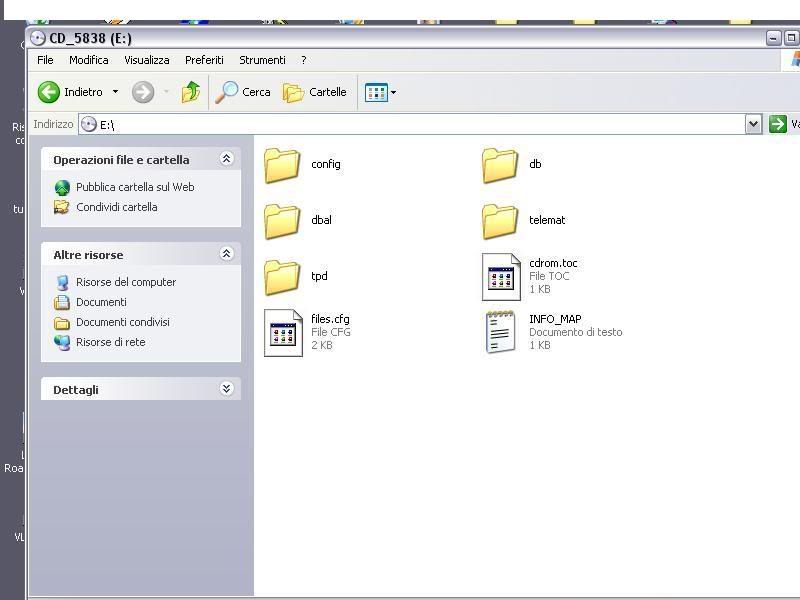Click the address bar showing E:\
800x600 pixels.
point(412,124)
